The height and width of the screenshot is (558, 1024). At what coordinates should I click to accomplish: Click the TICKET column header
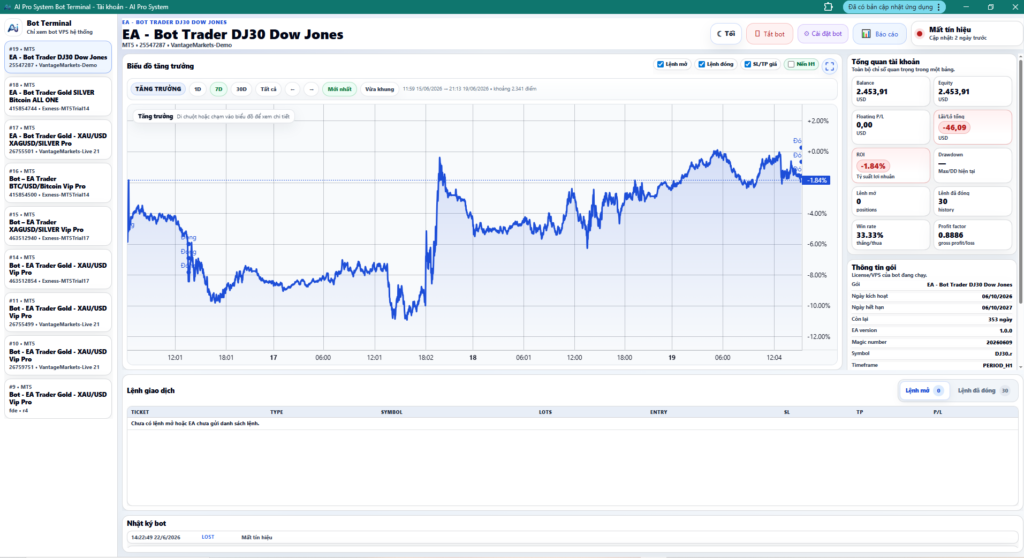click(140, 412)
